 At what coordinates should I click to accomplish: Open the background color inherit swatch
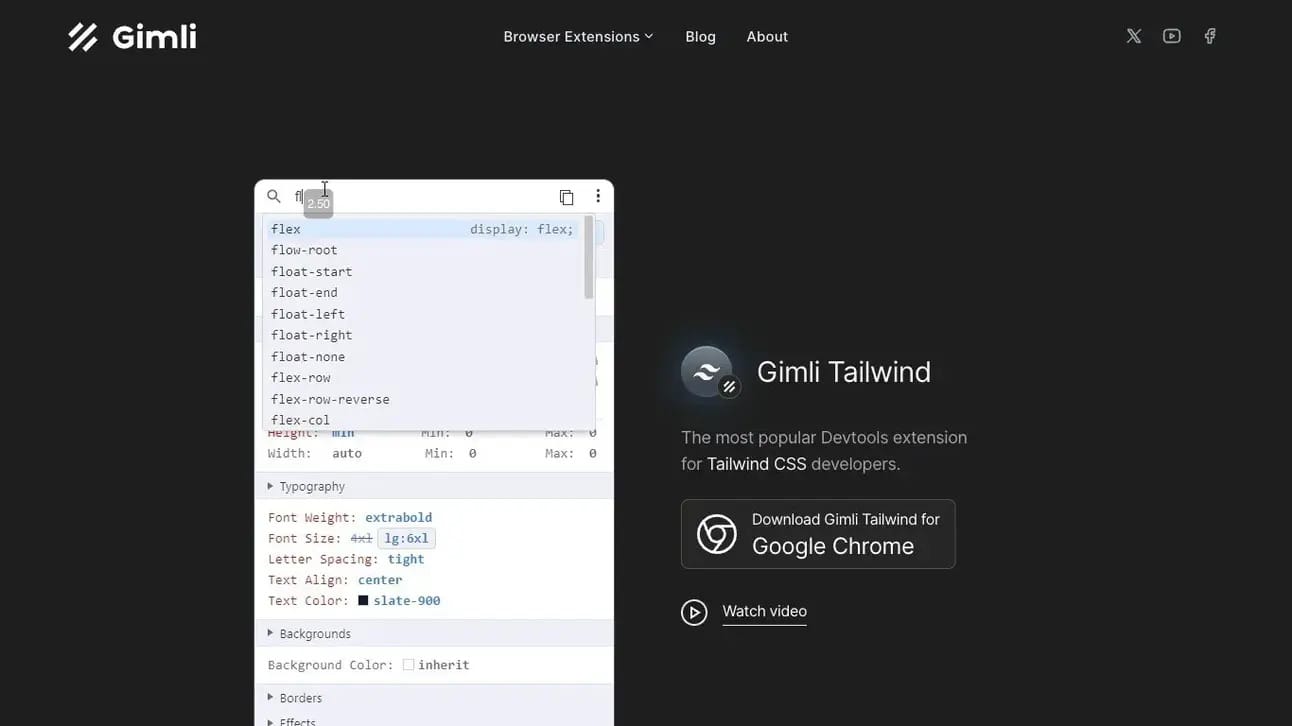tap(408, 665)
